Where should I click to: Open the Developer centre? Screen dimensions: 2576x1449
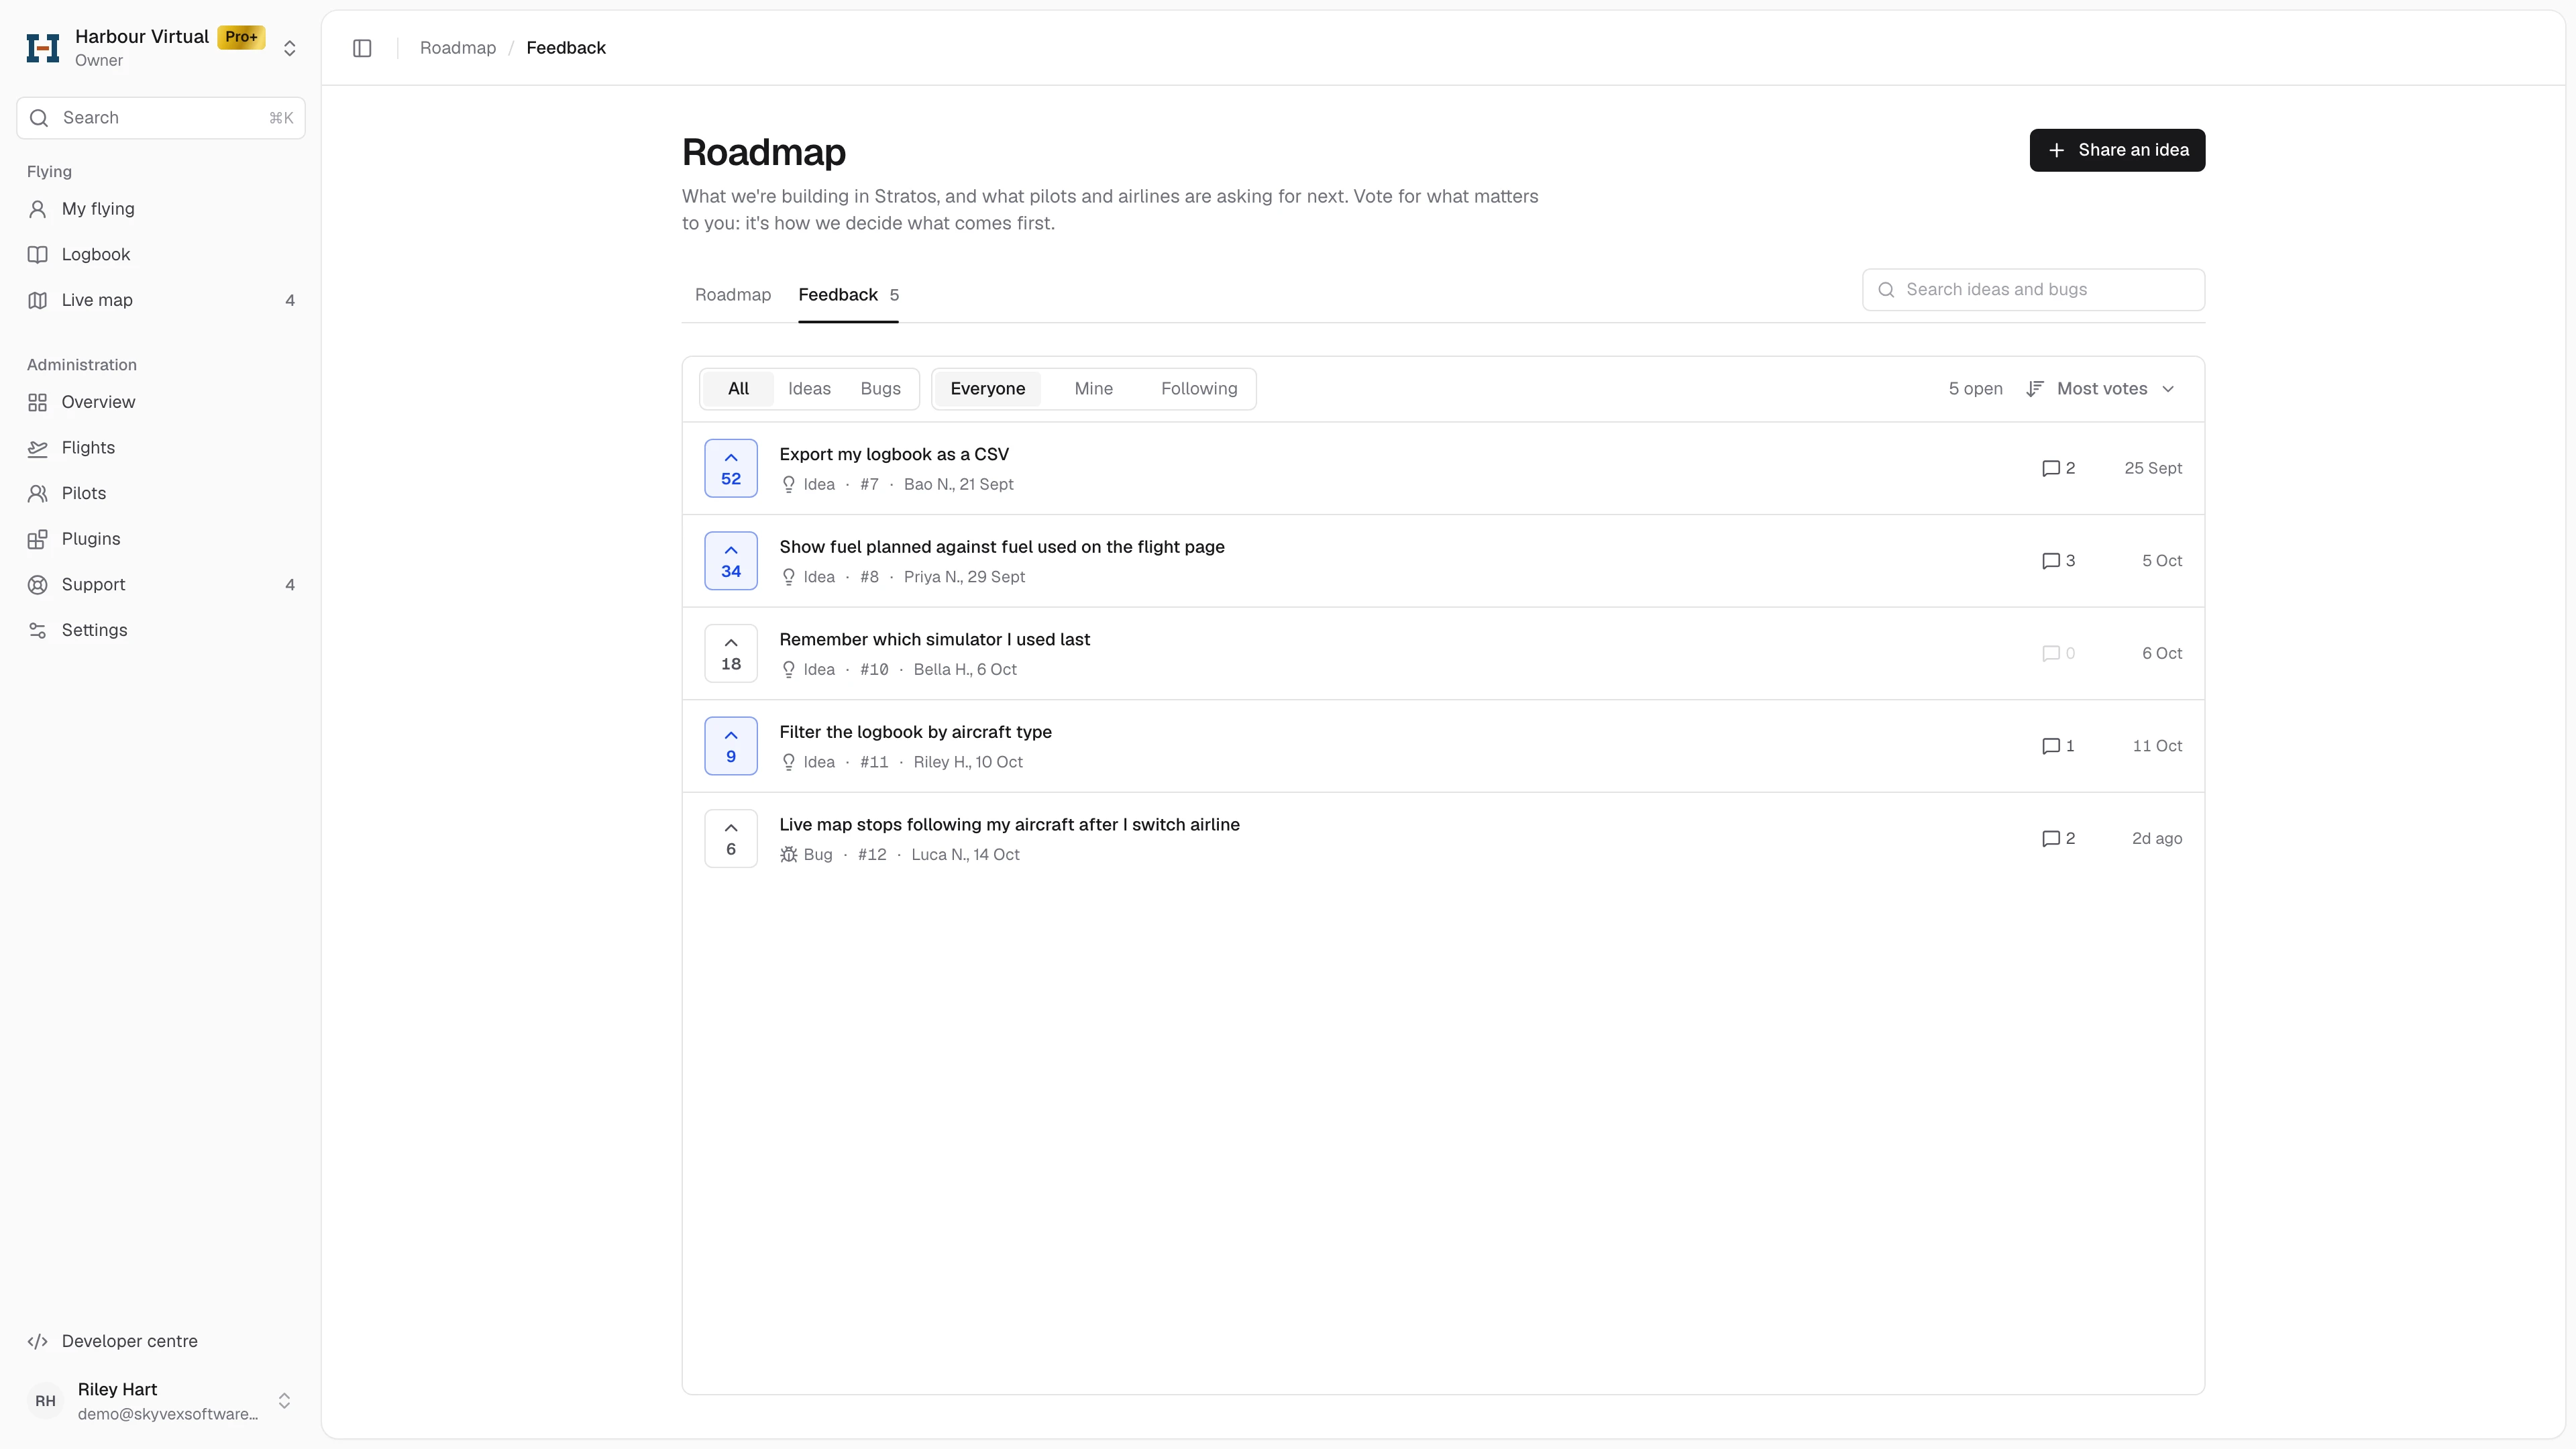pos(161,1341)
